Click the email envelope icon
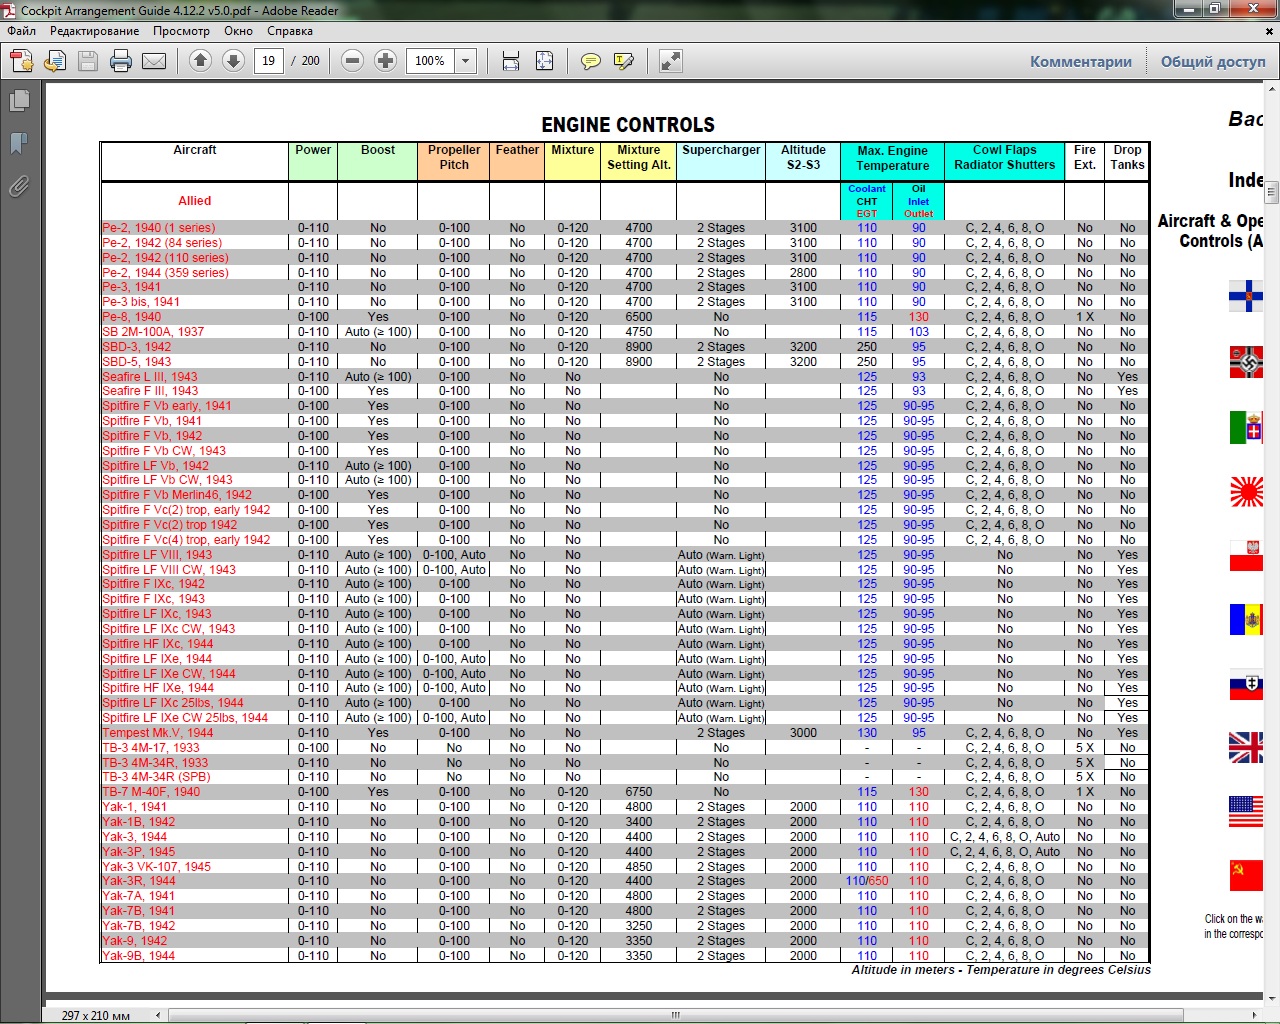This screenshot has height=1024, width=1280. pos(154,61)
